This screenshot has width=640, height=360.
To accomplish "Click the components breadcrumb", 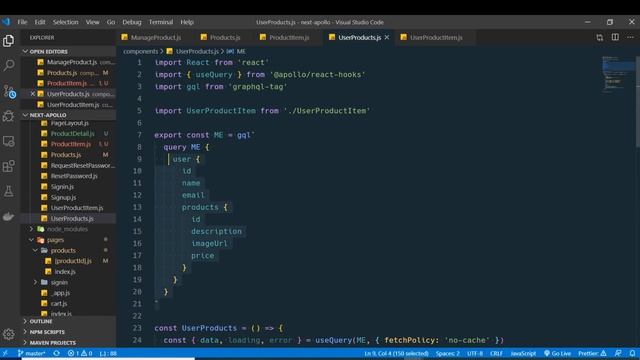I will tap(140, 51).
